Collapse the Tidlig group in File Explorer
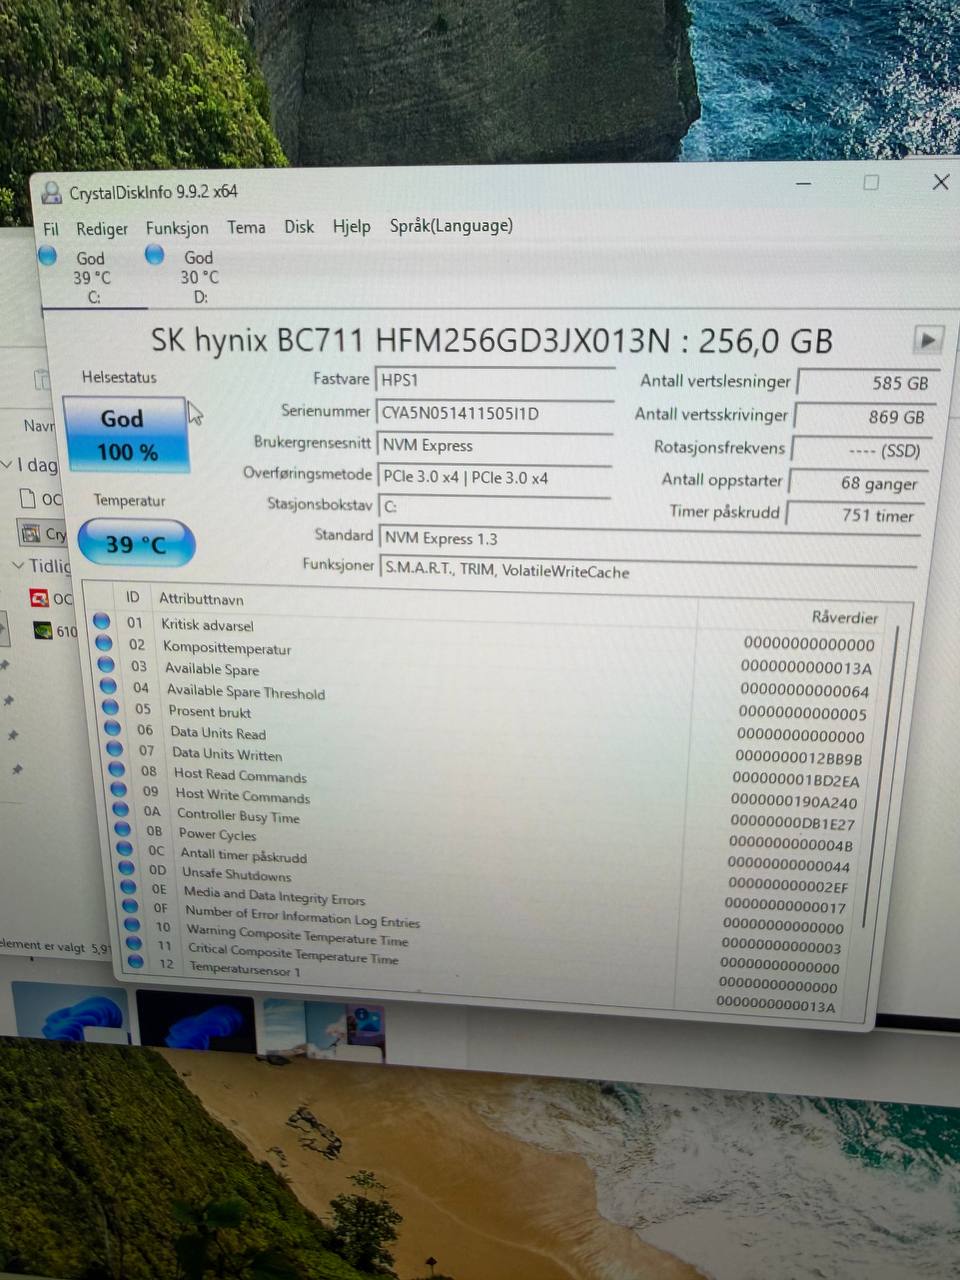The image size is (960, 1280). [x=17, y=566]
